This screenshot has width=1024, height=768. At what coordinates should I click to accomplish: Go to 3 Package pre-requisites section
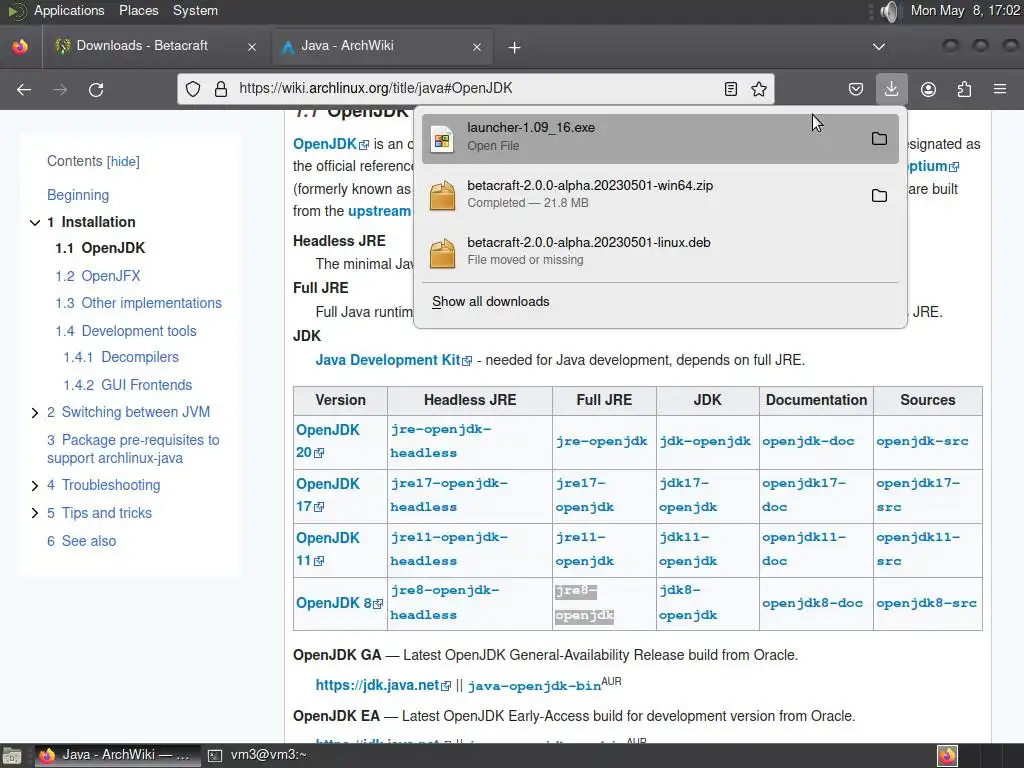pos(133,449)
